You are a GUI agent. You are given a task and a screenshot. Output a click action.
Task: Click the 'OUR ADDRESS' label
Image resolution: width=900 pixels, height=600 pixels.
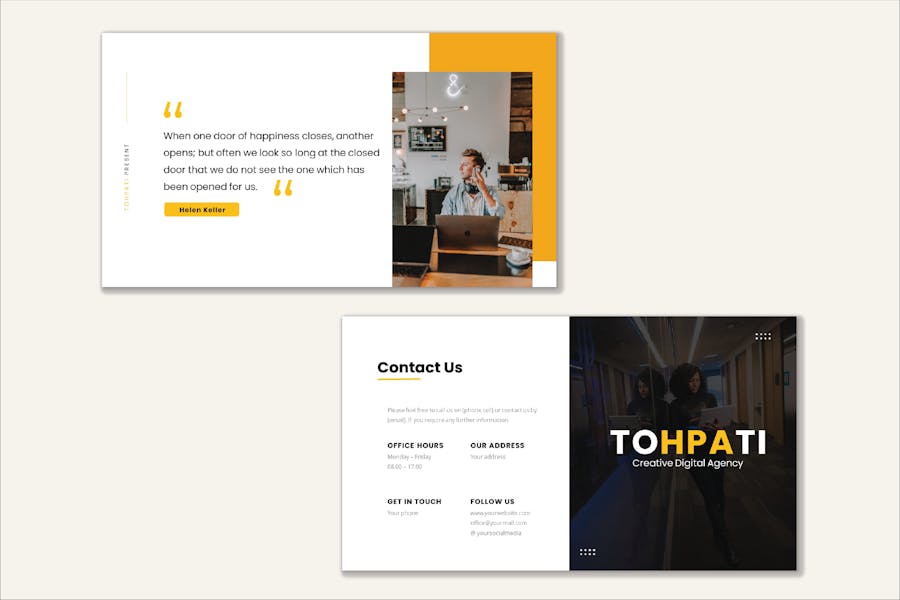(x=497, y=446)
